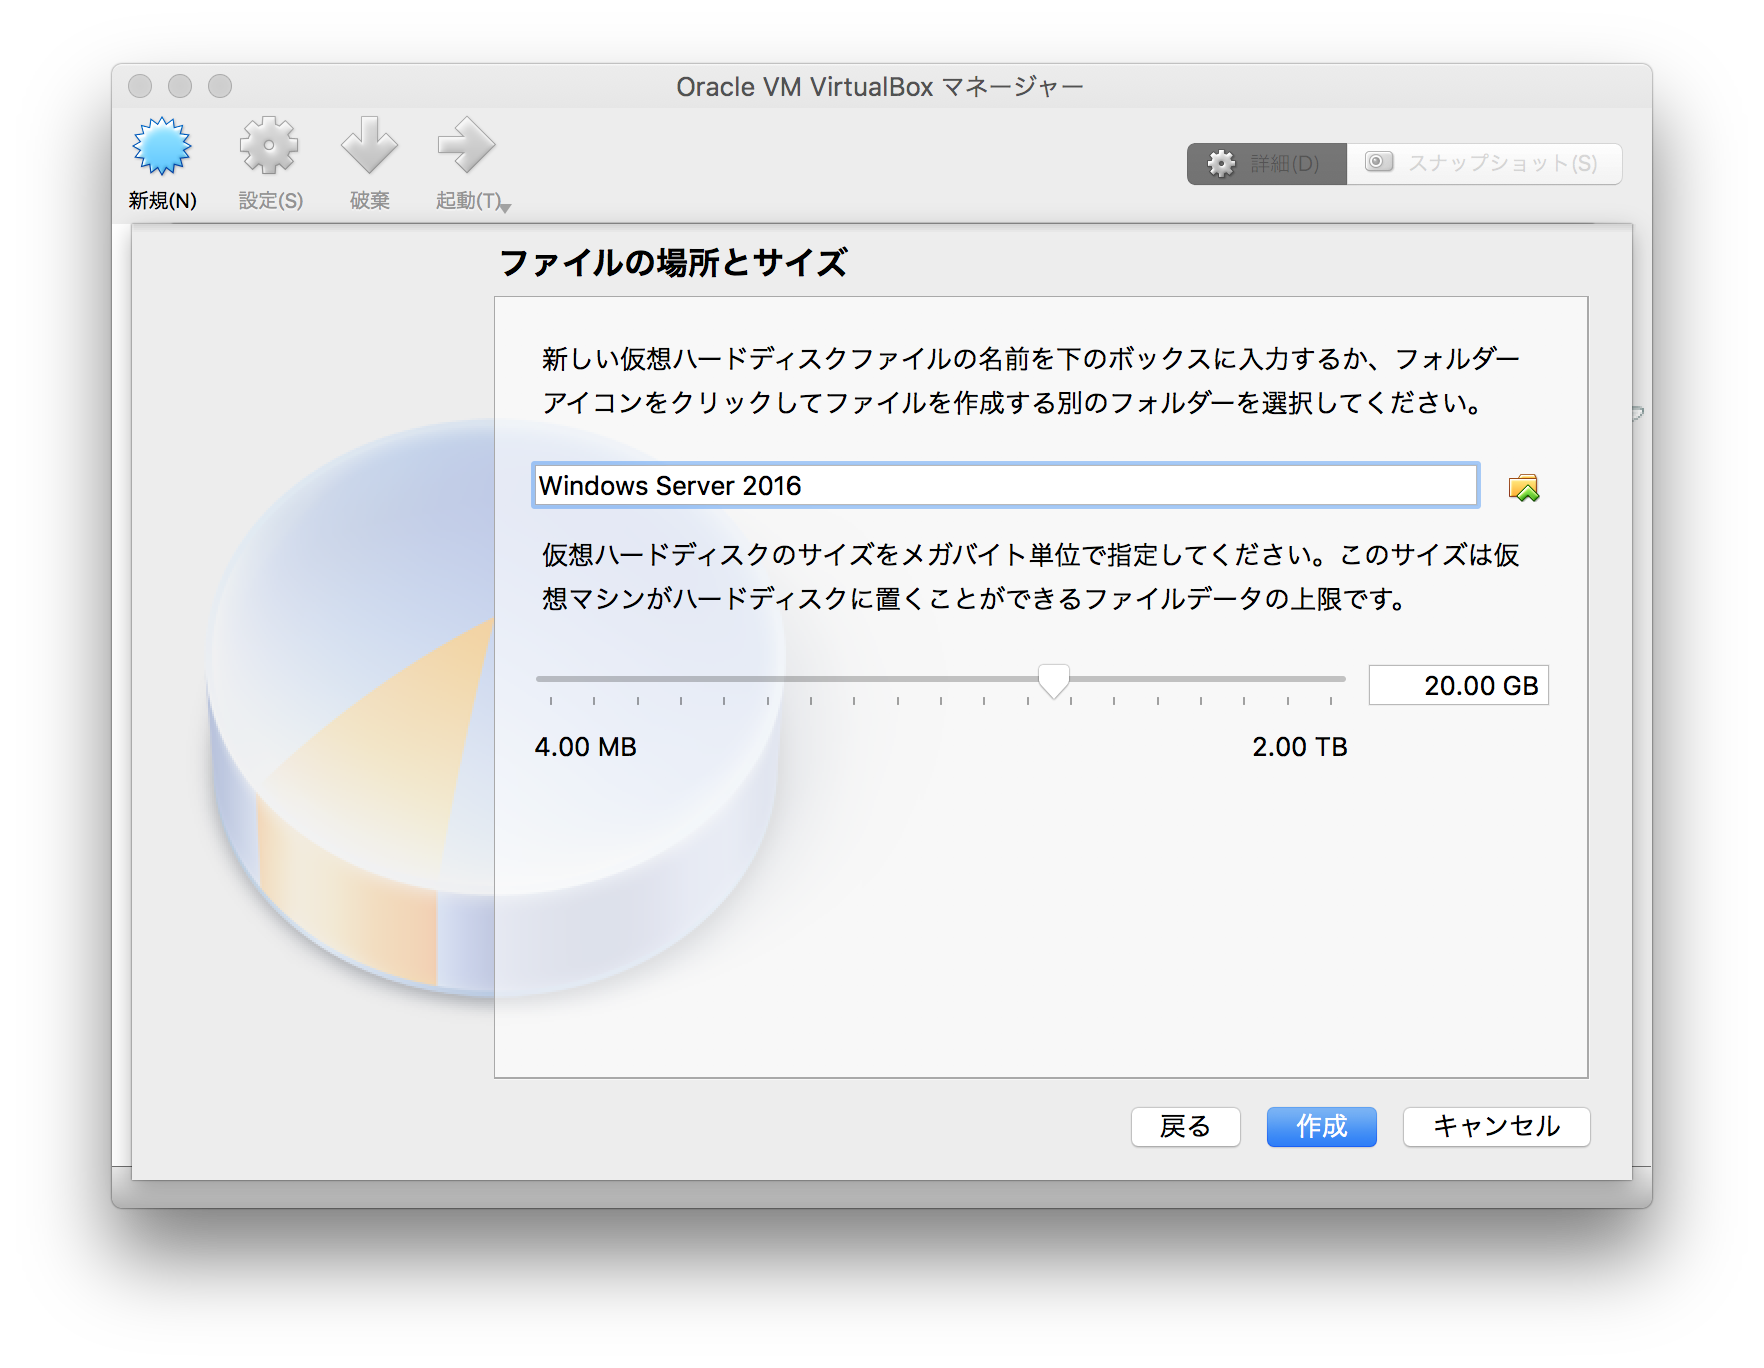Click the yellow minimize window button
1764x1368 pixels.
[x=180, y=86]
